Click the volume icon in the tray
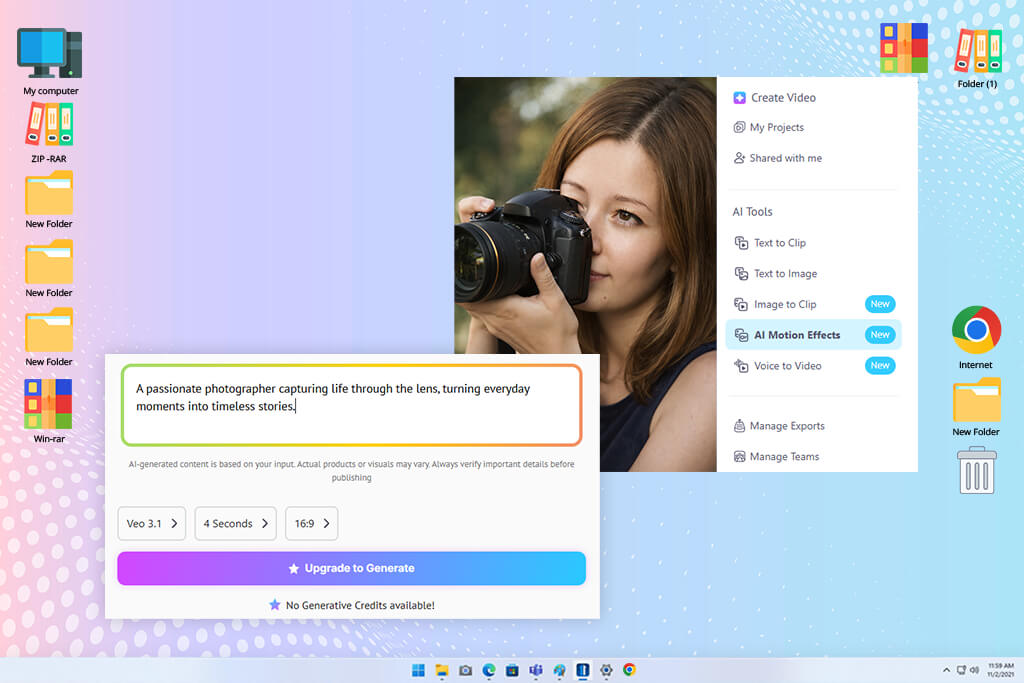The height and width of the screenshot is (683, 1024). (974, 670)
